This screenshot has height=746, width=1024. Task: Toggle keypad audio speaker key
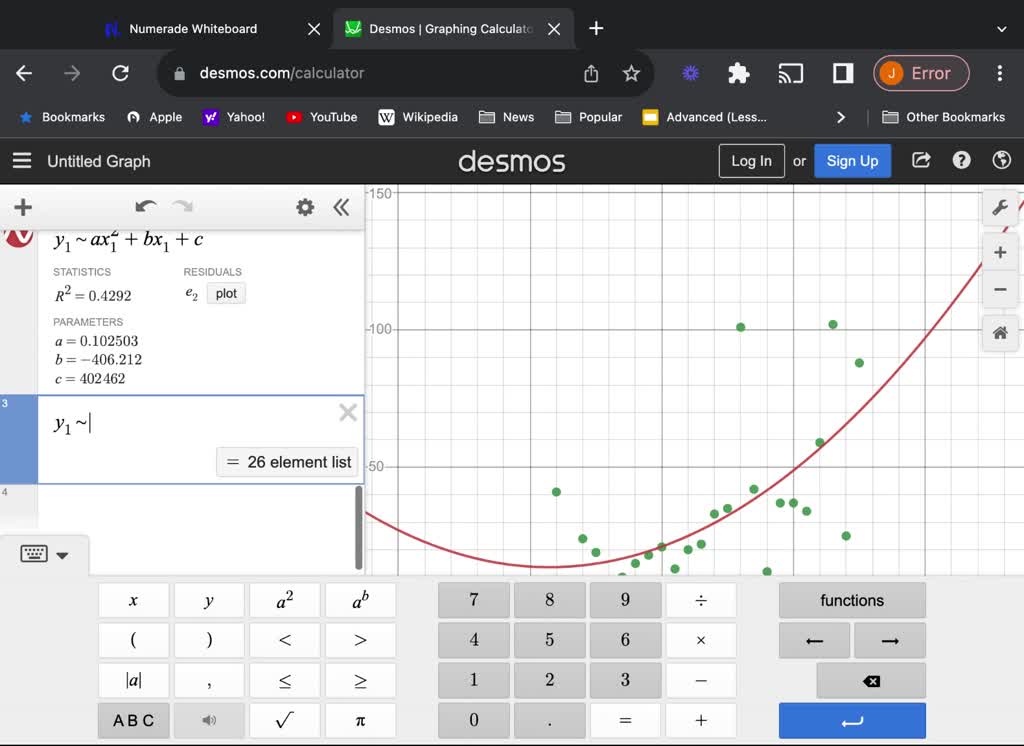click(x=209, y=721)
